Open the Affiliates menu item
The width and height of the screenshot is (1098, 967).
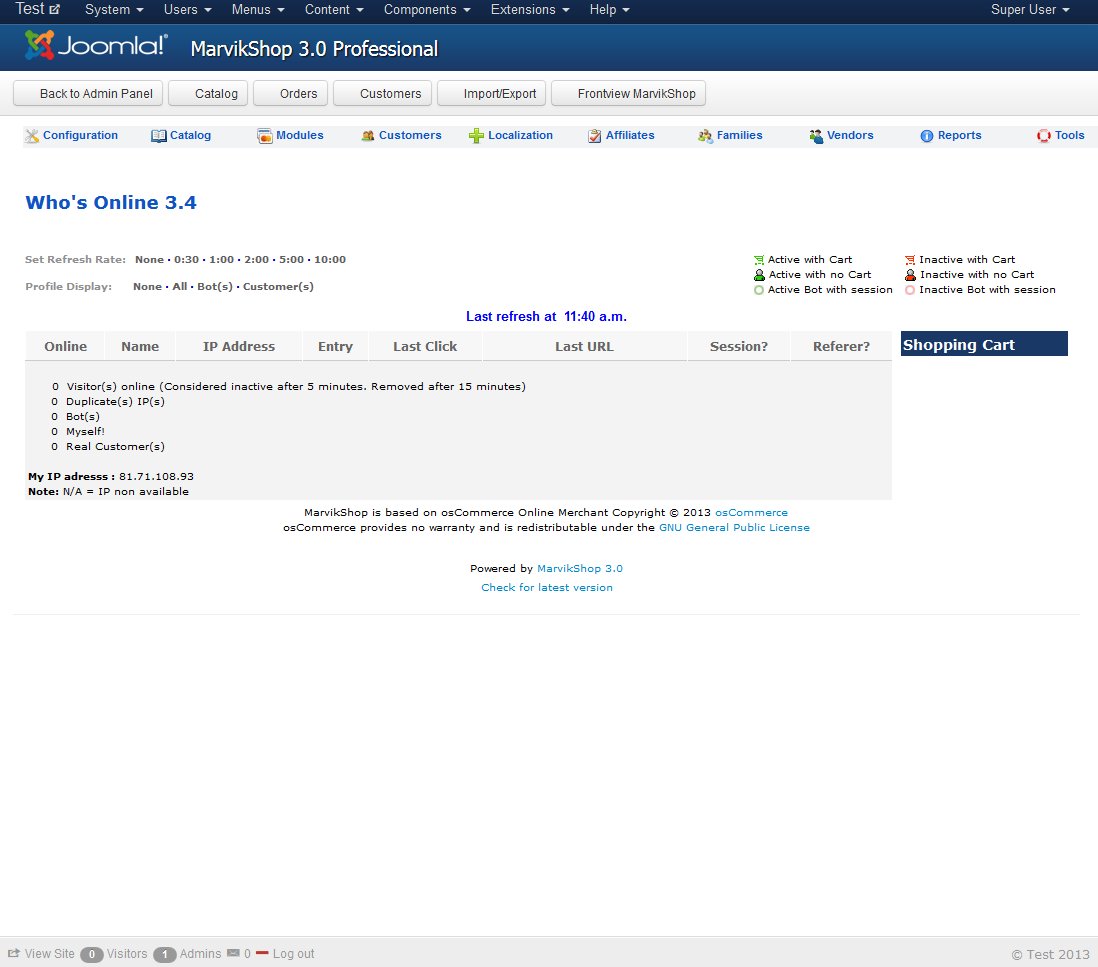(630, 135)
